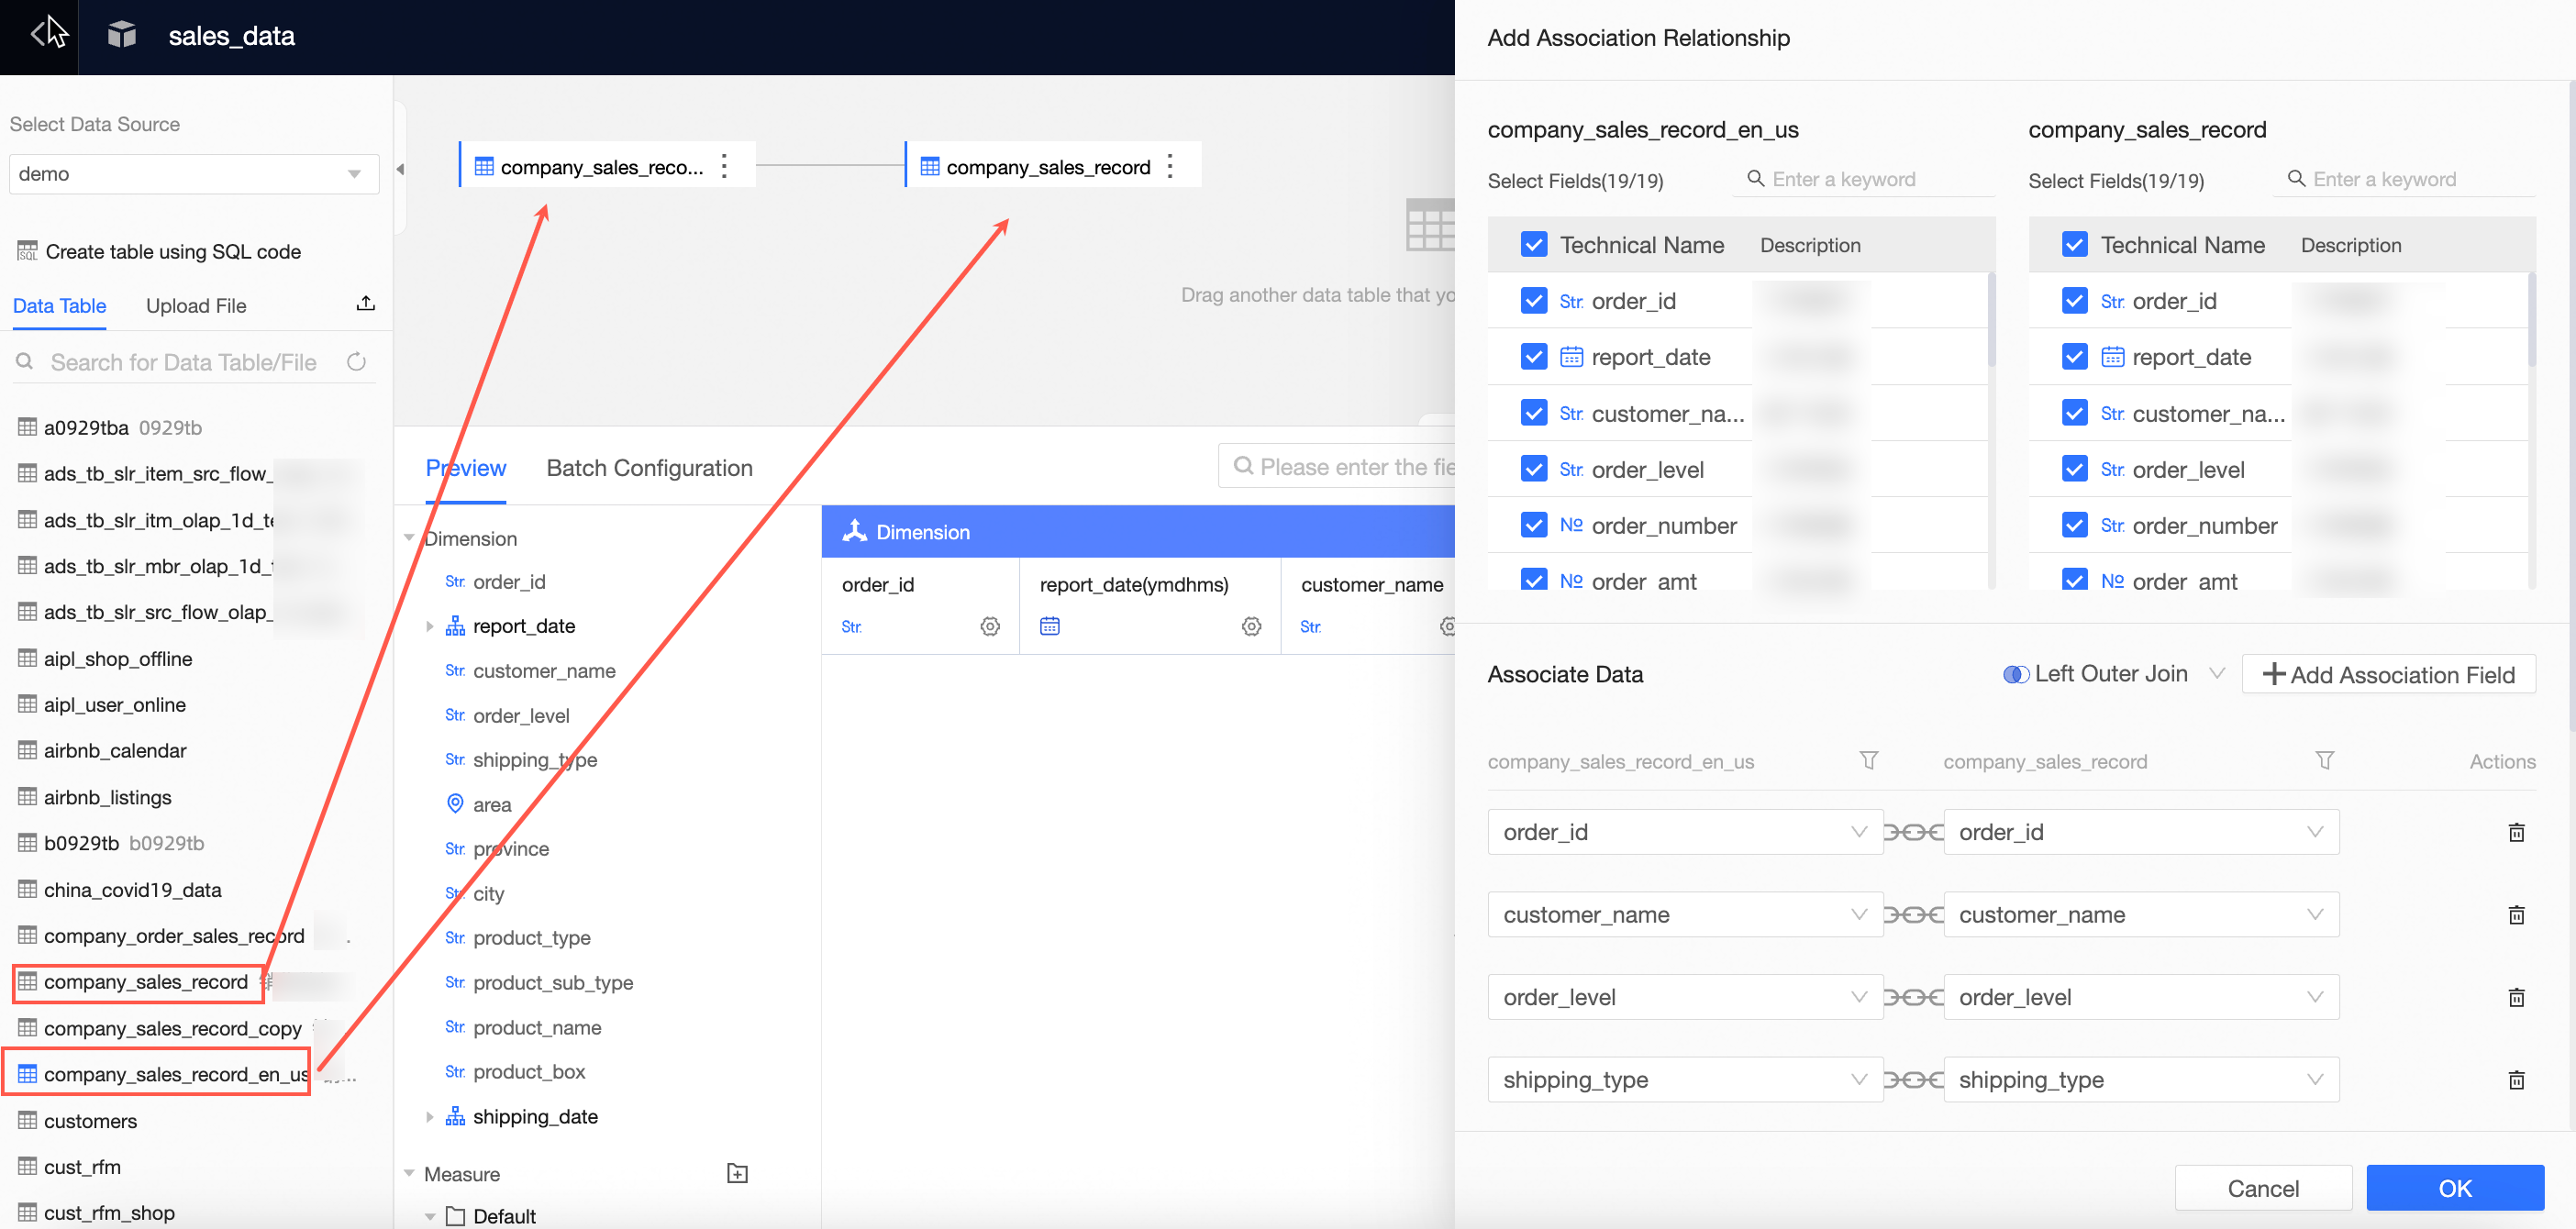
Task: Click the back arrow icon beside sales_data
Action: pyautogui.click(x=38, y=35)
